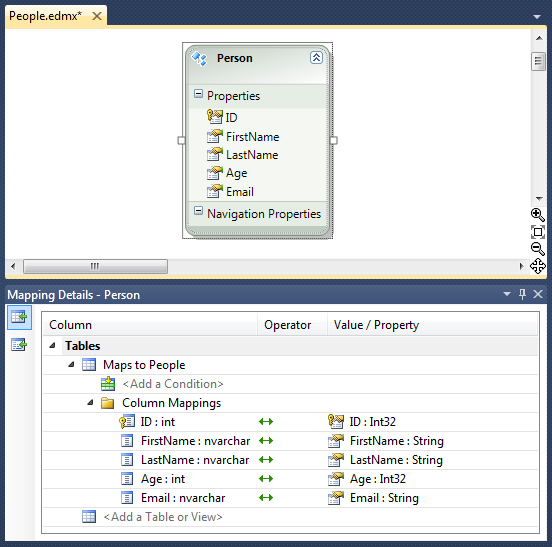Click the zoom in magnifier icon
Image resolution: width=552 pixels, height=547 pixels.
[x=538, y=214]
